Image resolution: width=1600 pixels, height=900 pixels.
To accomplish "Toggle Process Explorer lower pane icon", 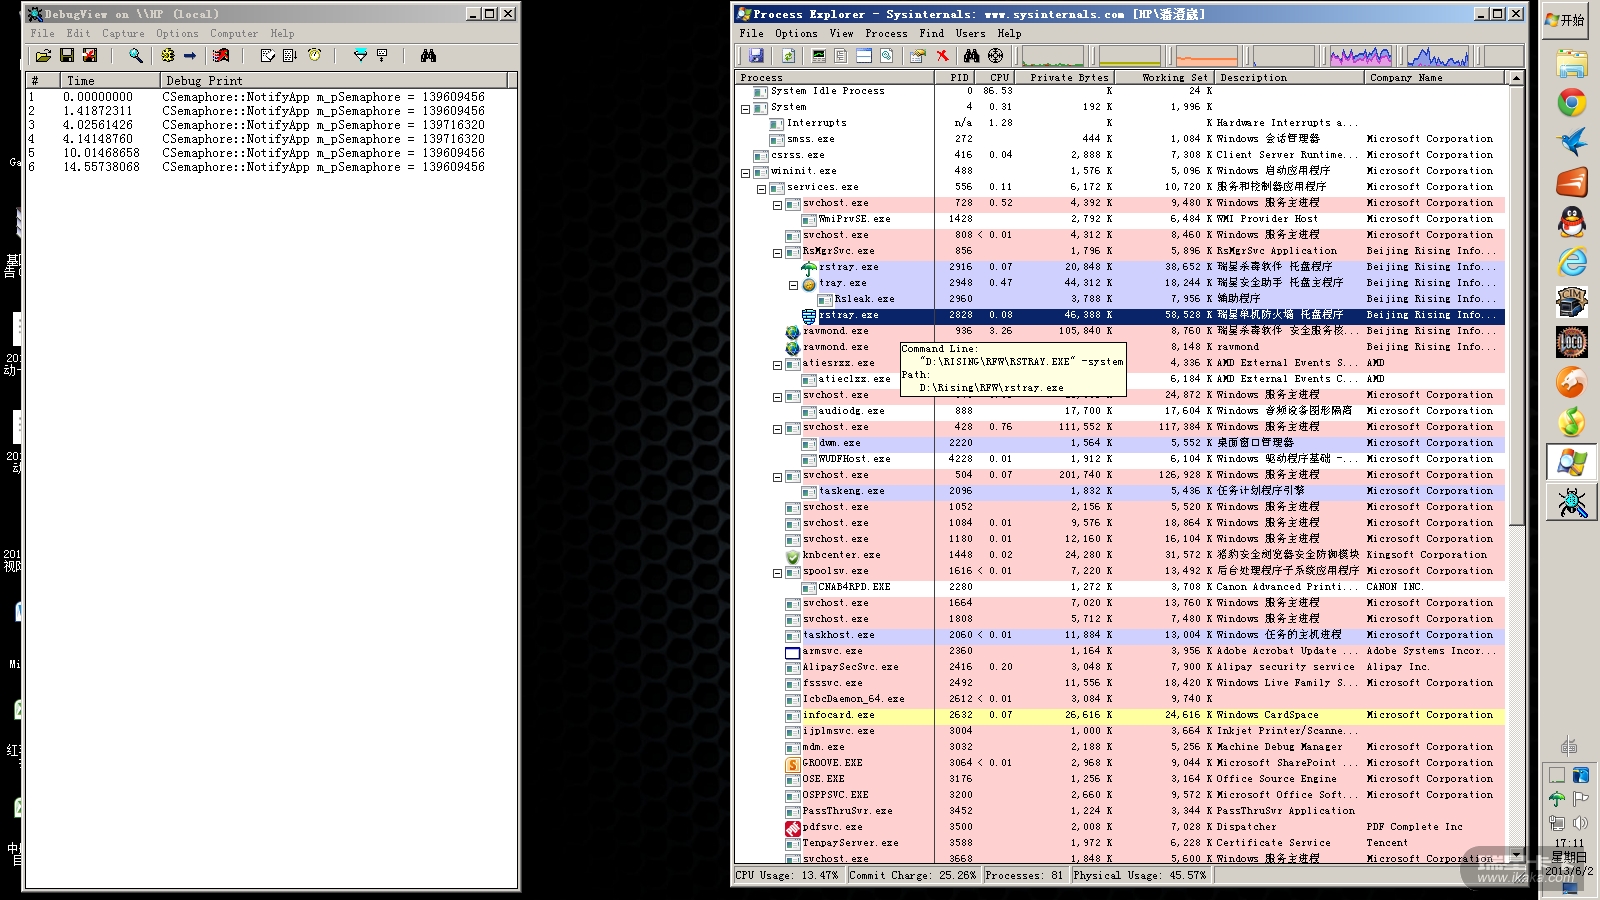I will [863, 56].
